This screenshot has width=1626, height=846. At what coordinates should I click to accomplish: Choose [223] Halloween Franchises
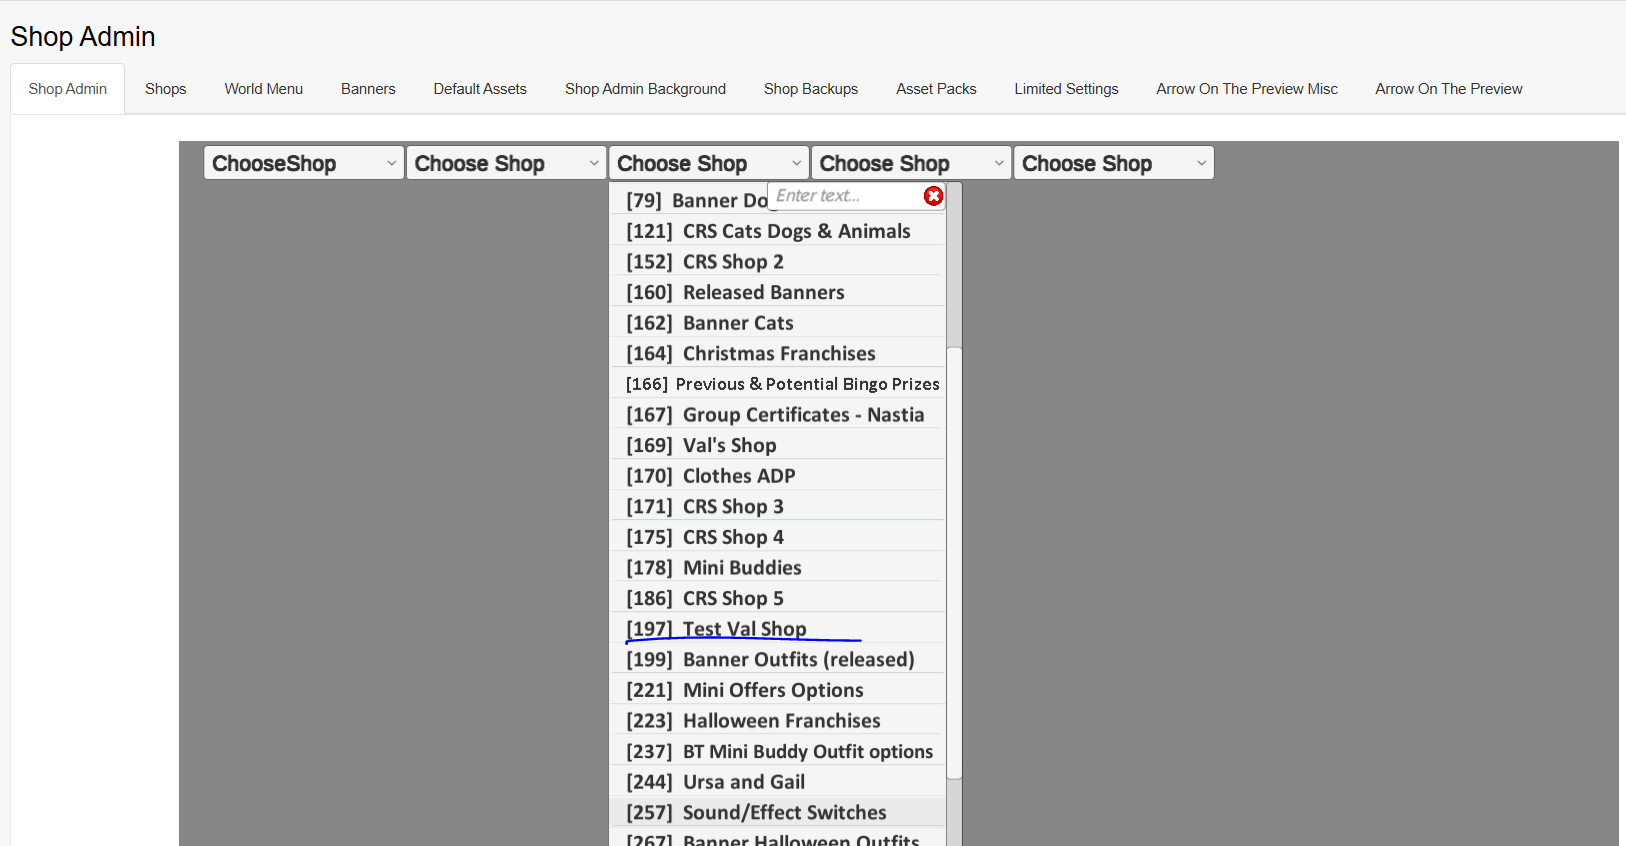tap(777, 720)
